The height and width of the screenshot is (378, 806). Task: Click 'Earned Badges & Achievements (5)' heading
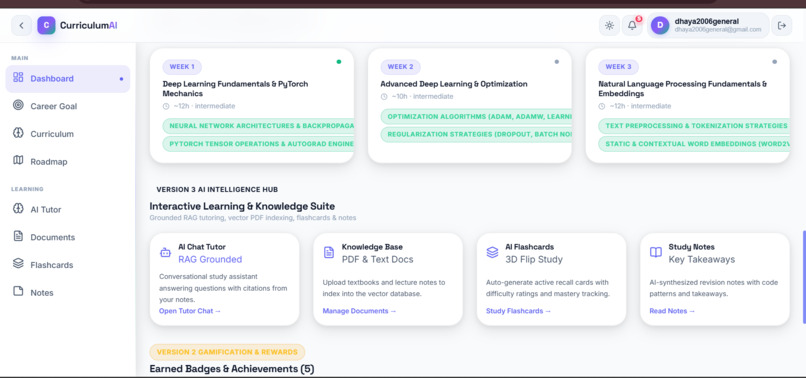pos(232,369)
